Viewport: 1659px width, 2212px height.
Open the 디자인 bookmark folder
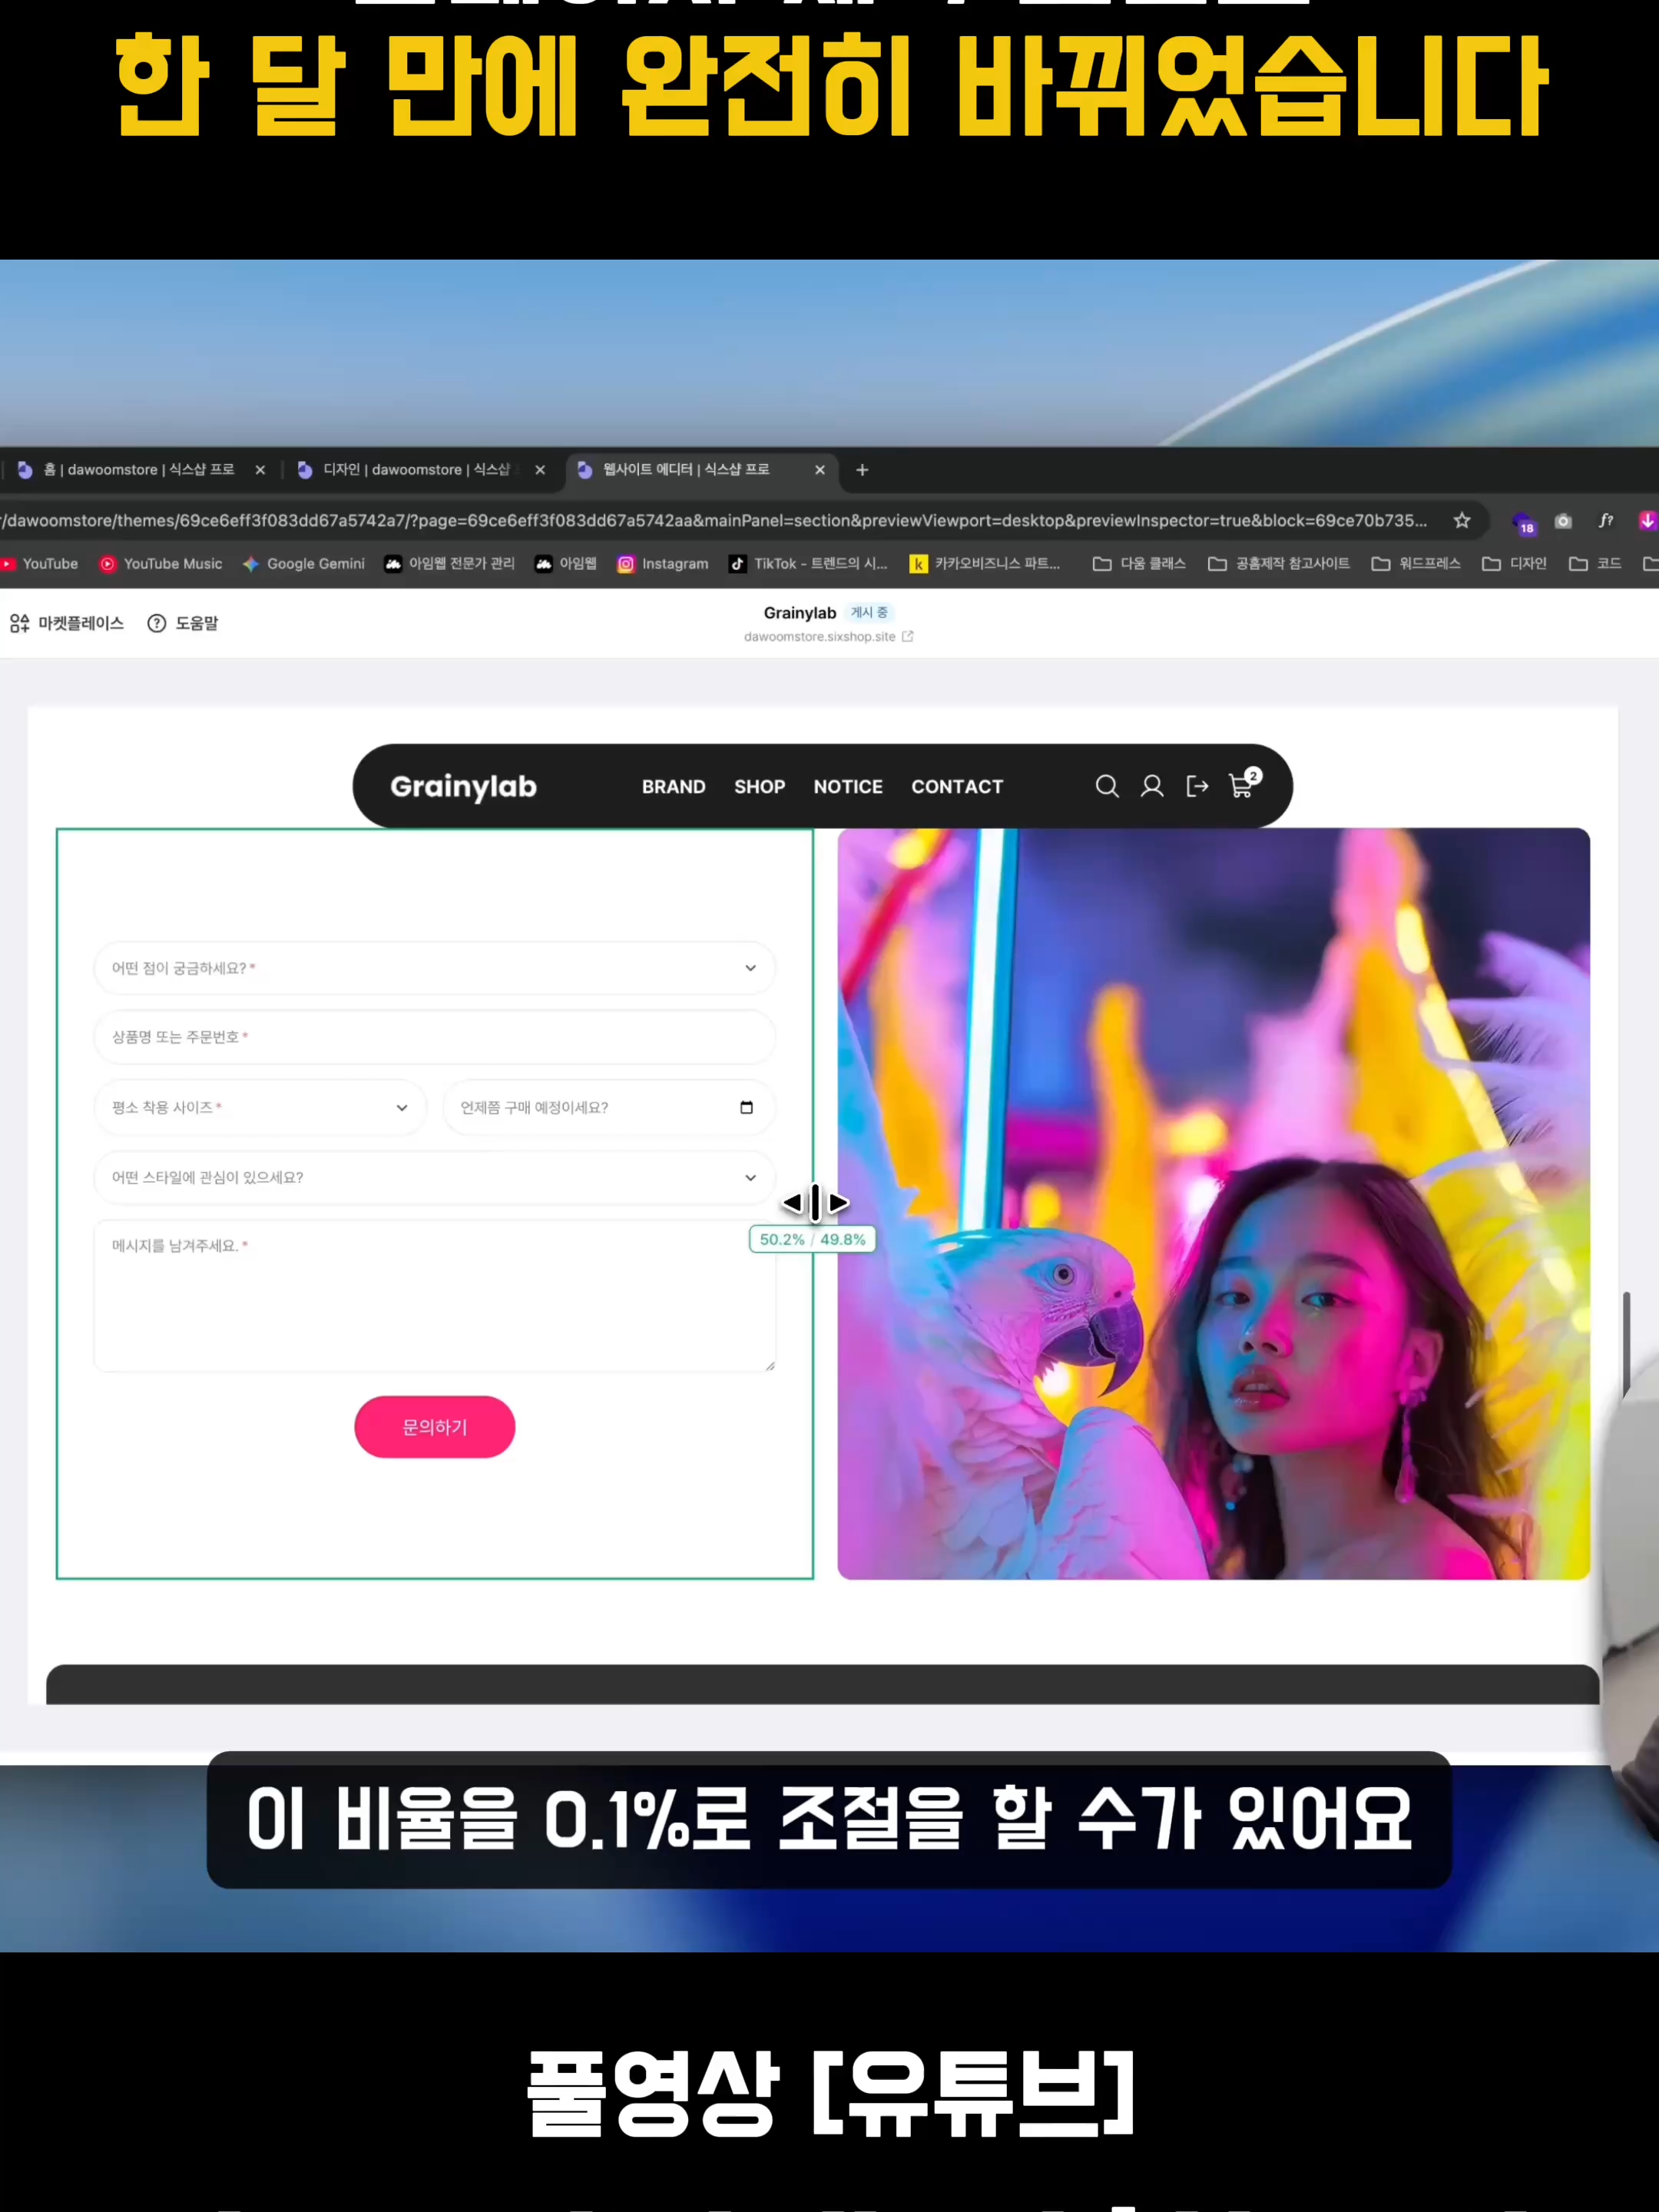(1514, 564)
